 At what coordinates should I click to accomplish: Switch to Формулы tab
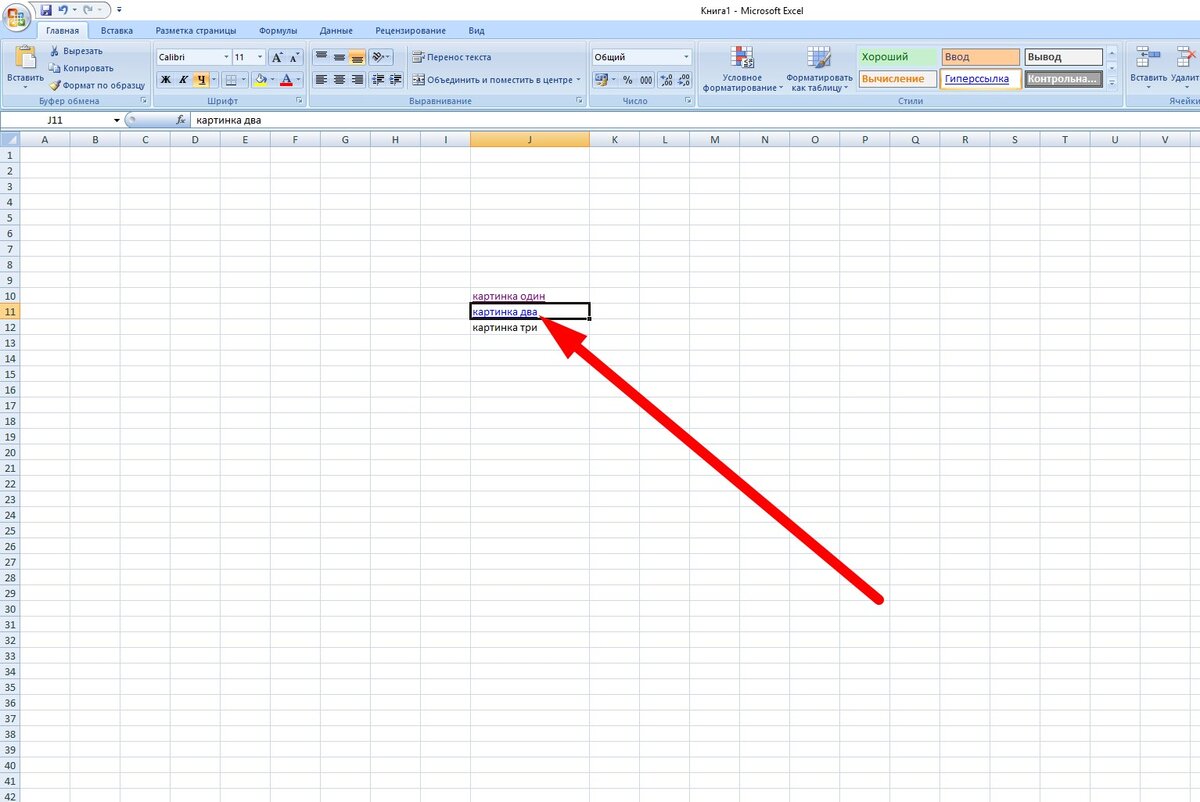[x=277, y=31]
